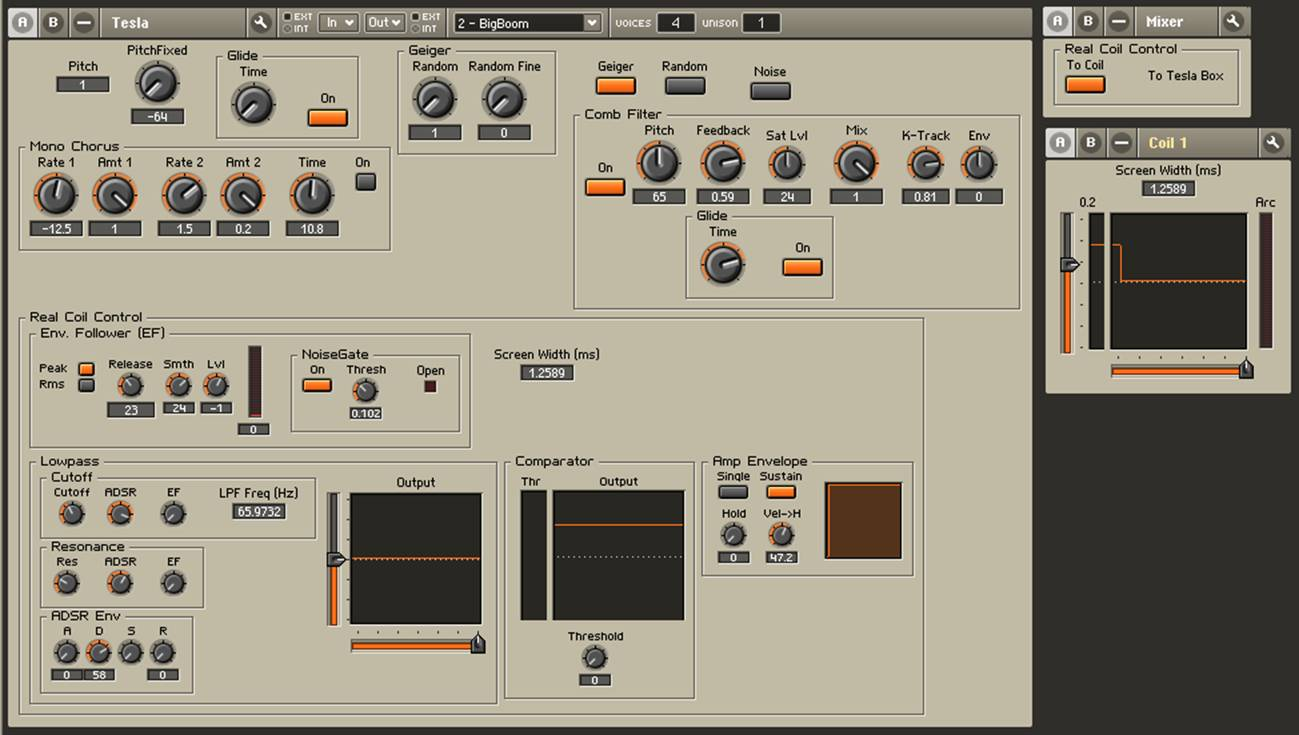
Task: Click the Unison value field
Action: coord(762,22)
